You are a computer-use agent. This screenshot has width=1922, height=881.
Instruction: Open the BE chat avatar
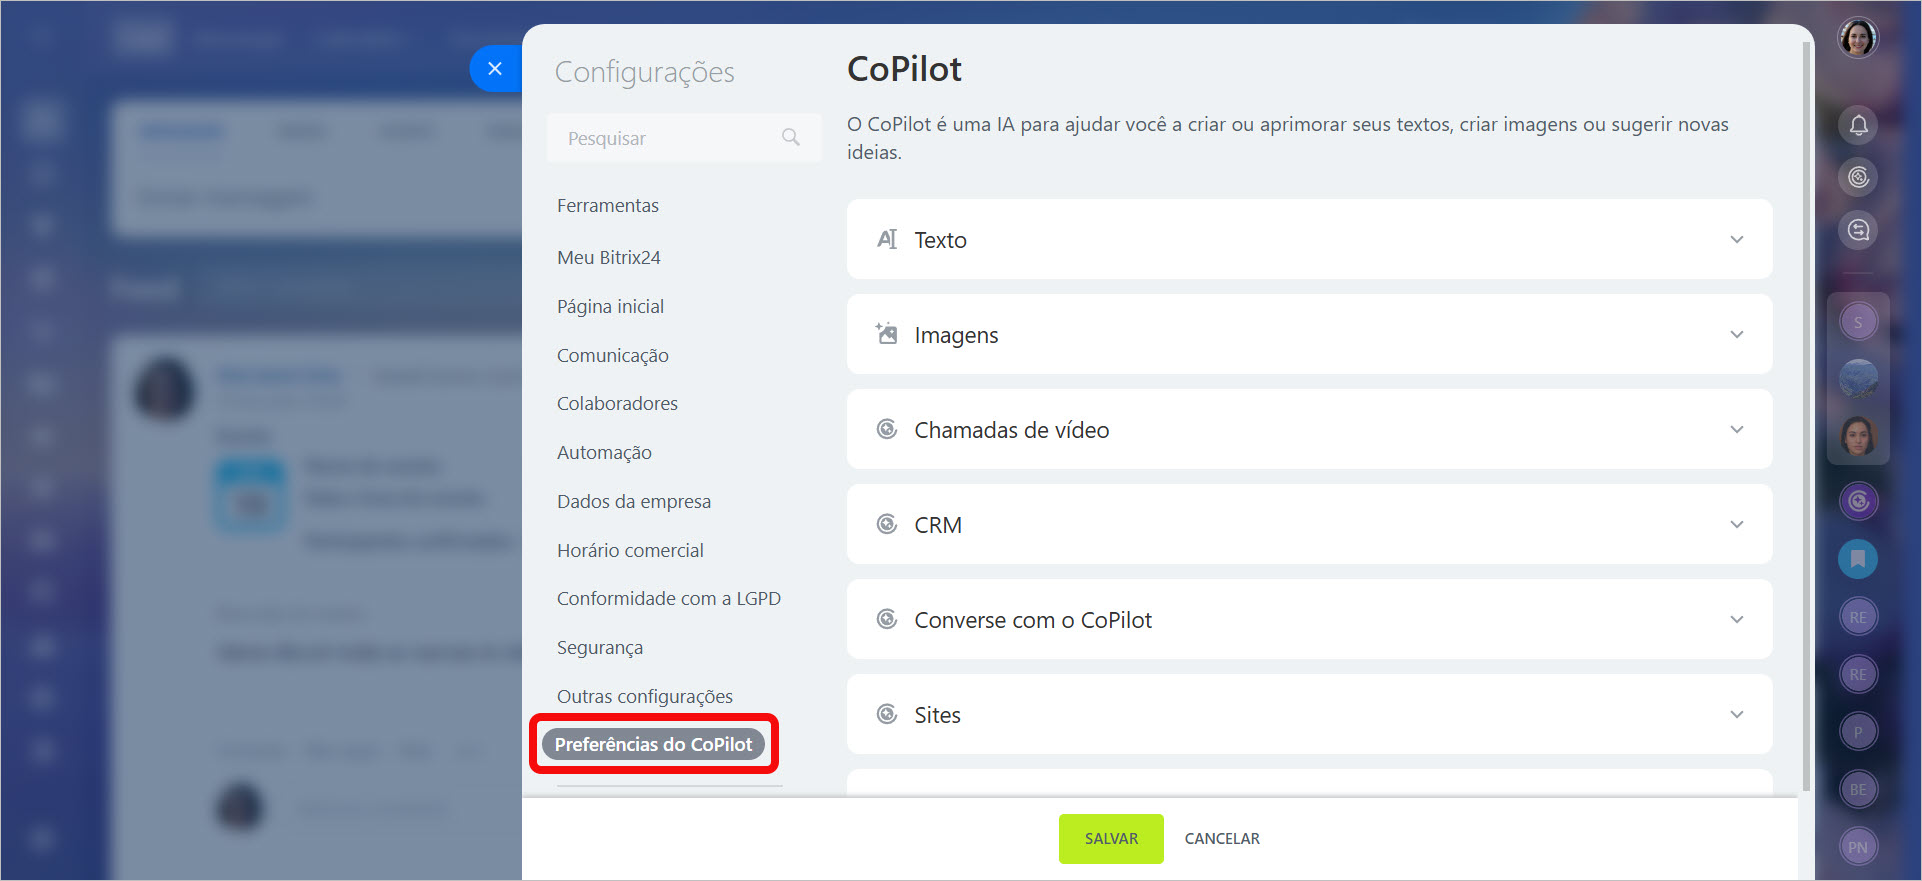(1858, 789)
